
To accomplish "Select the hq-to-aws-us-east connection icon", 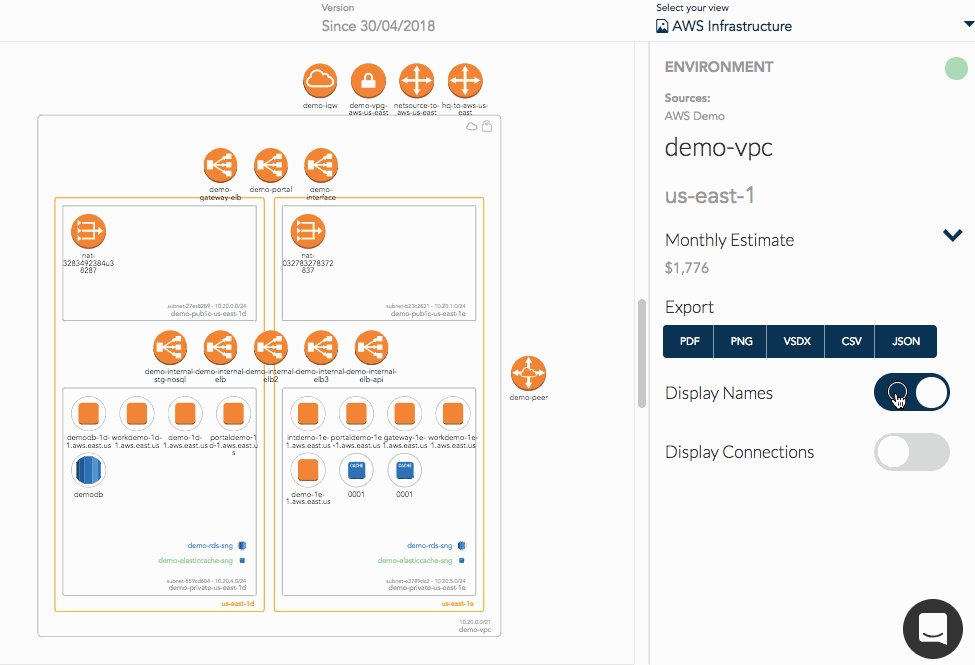I will 465,81.
